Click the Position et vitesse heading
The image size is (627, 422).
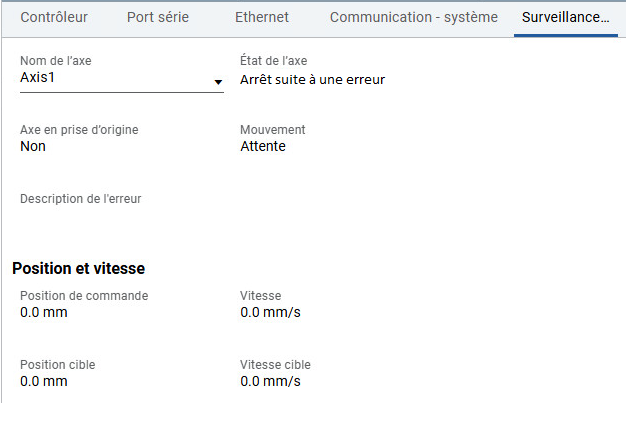click(78, 268)
